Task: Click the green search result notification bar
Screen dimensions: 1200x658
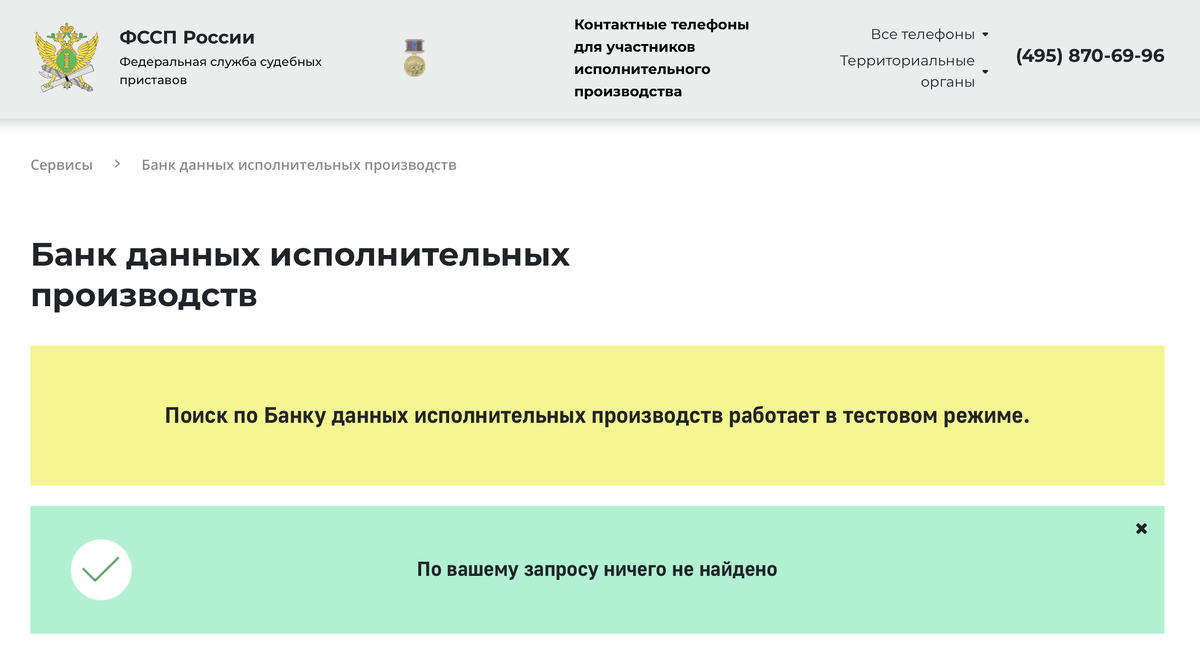Action: tap(600, 570)
